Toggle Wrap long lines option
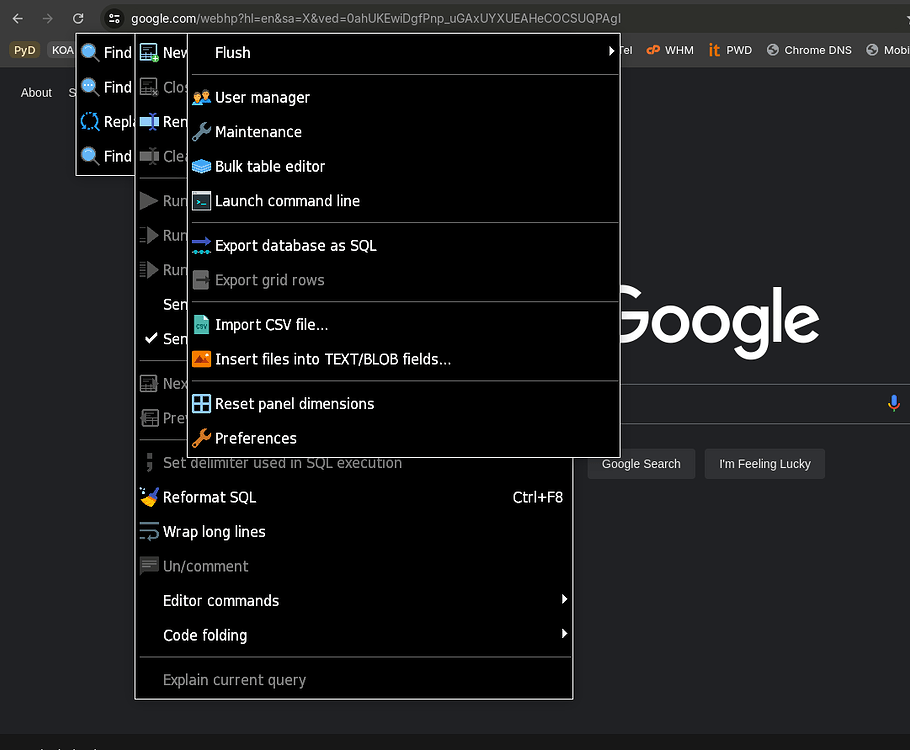Screen dimensions: 910x750 (214, 532)
